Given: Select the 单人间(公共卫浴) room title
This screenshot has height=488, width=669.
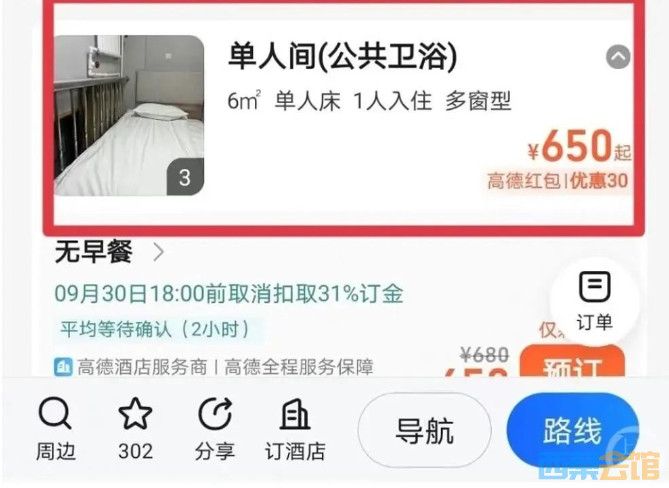Looking at the screenshot, I should (x=343, y=56).
